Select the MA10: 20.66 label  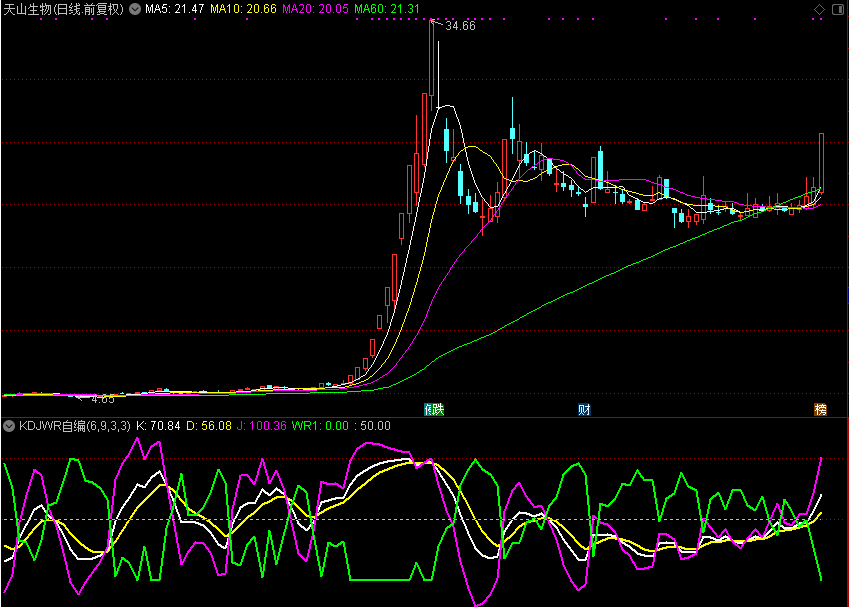click(x=243, y=9)
